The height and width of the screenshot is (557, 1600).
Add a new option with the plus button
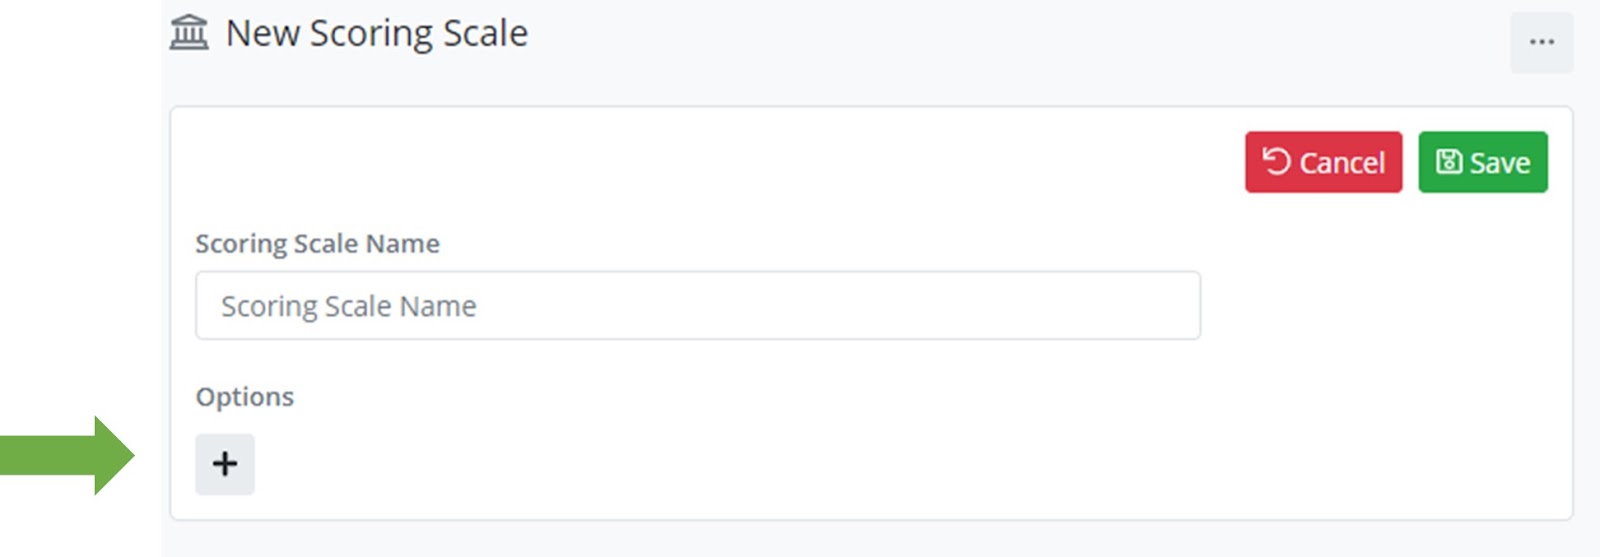[225, 464]
